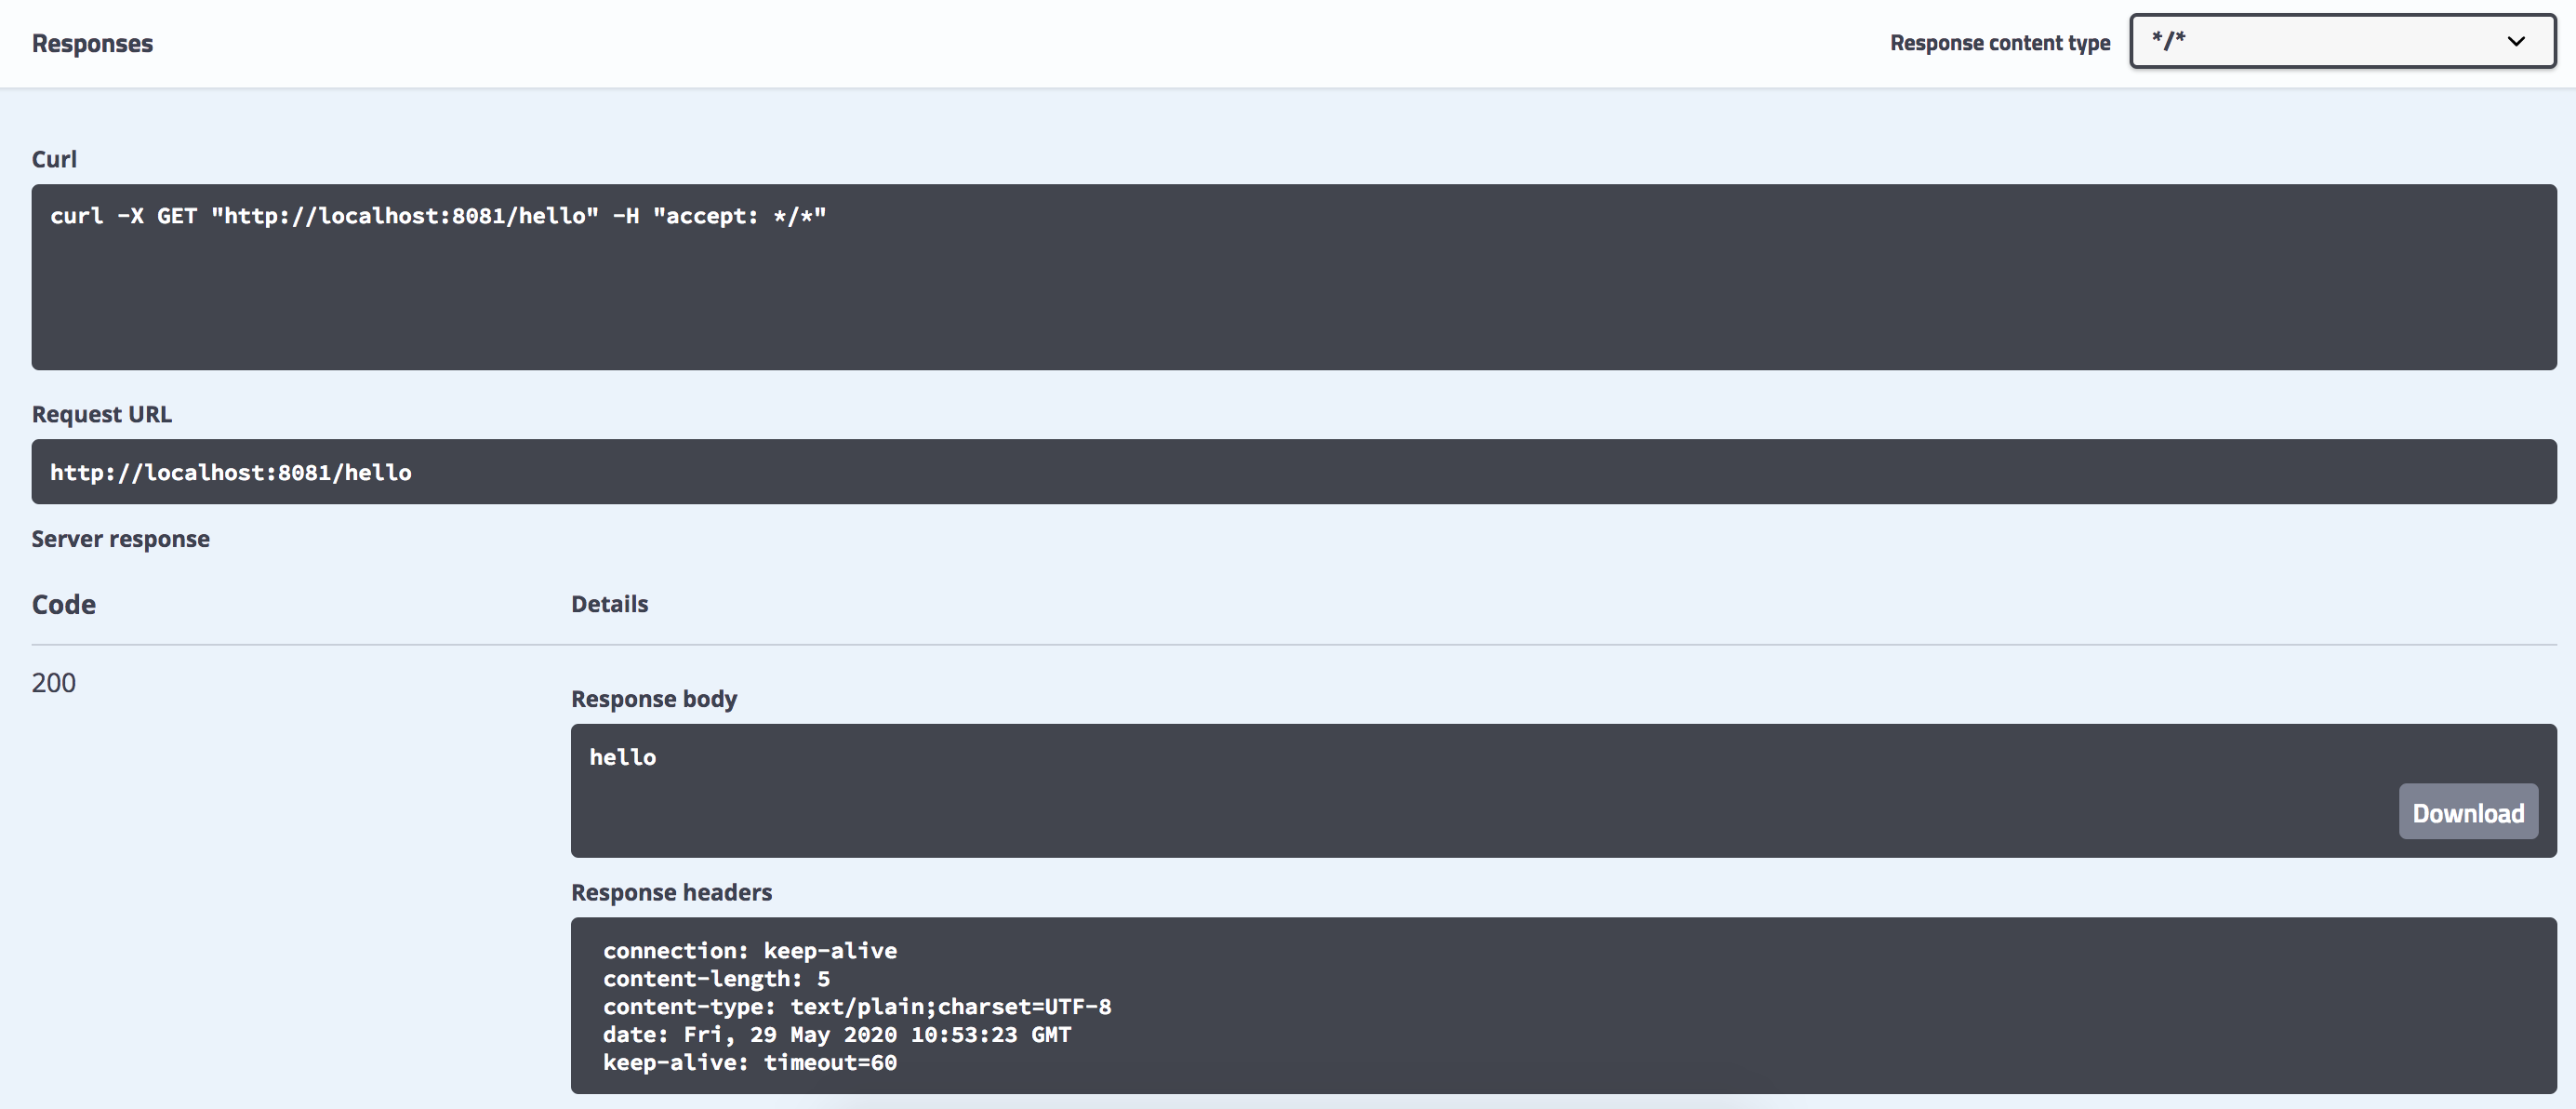Click the Response headers label
The height and width of the screenshot is (1109, 2576).
click(x=671, y=892)
